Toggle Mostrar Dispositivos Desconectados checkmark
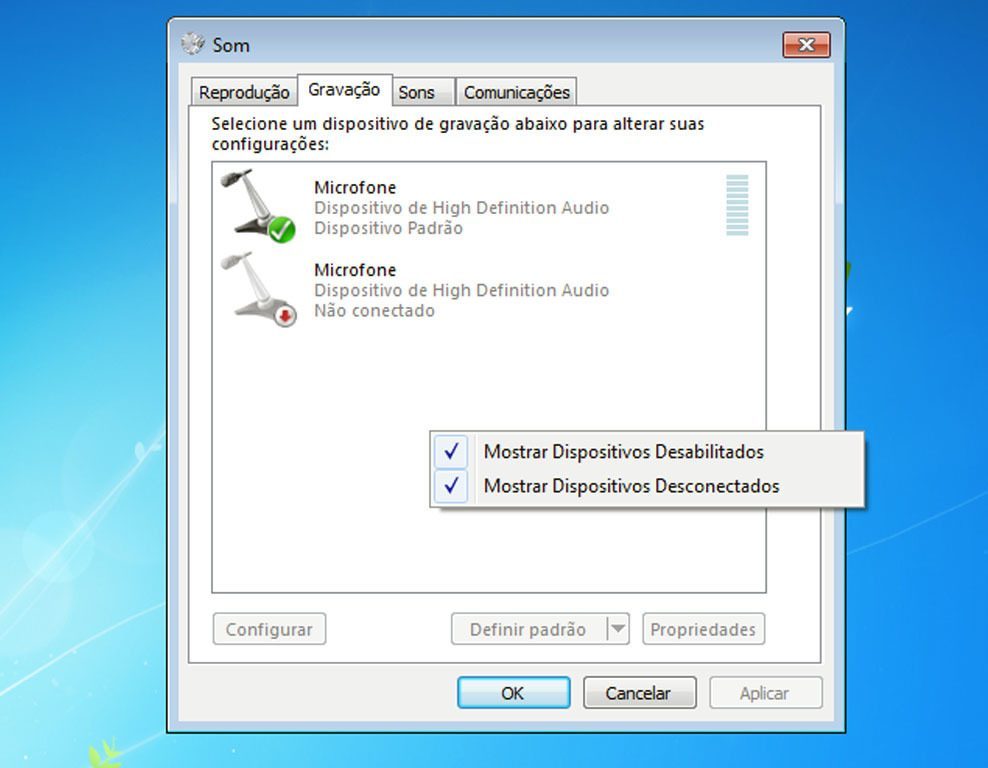Viewport: 988px width, 768px height. [451, 486]
